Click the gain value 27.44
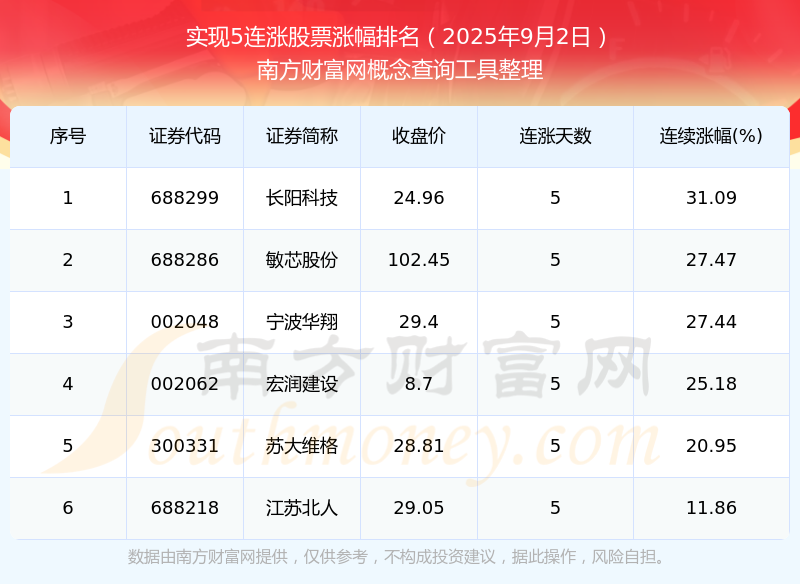Viewport: 800px width, 584px height. click(x=711, y=322)
